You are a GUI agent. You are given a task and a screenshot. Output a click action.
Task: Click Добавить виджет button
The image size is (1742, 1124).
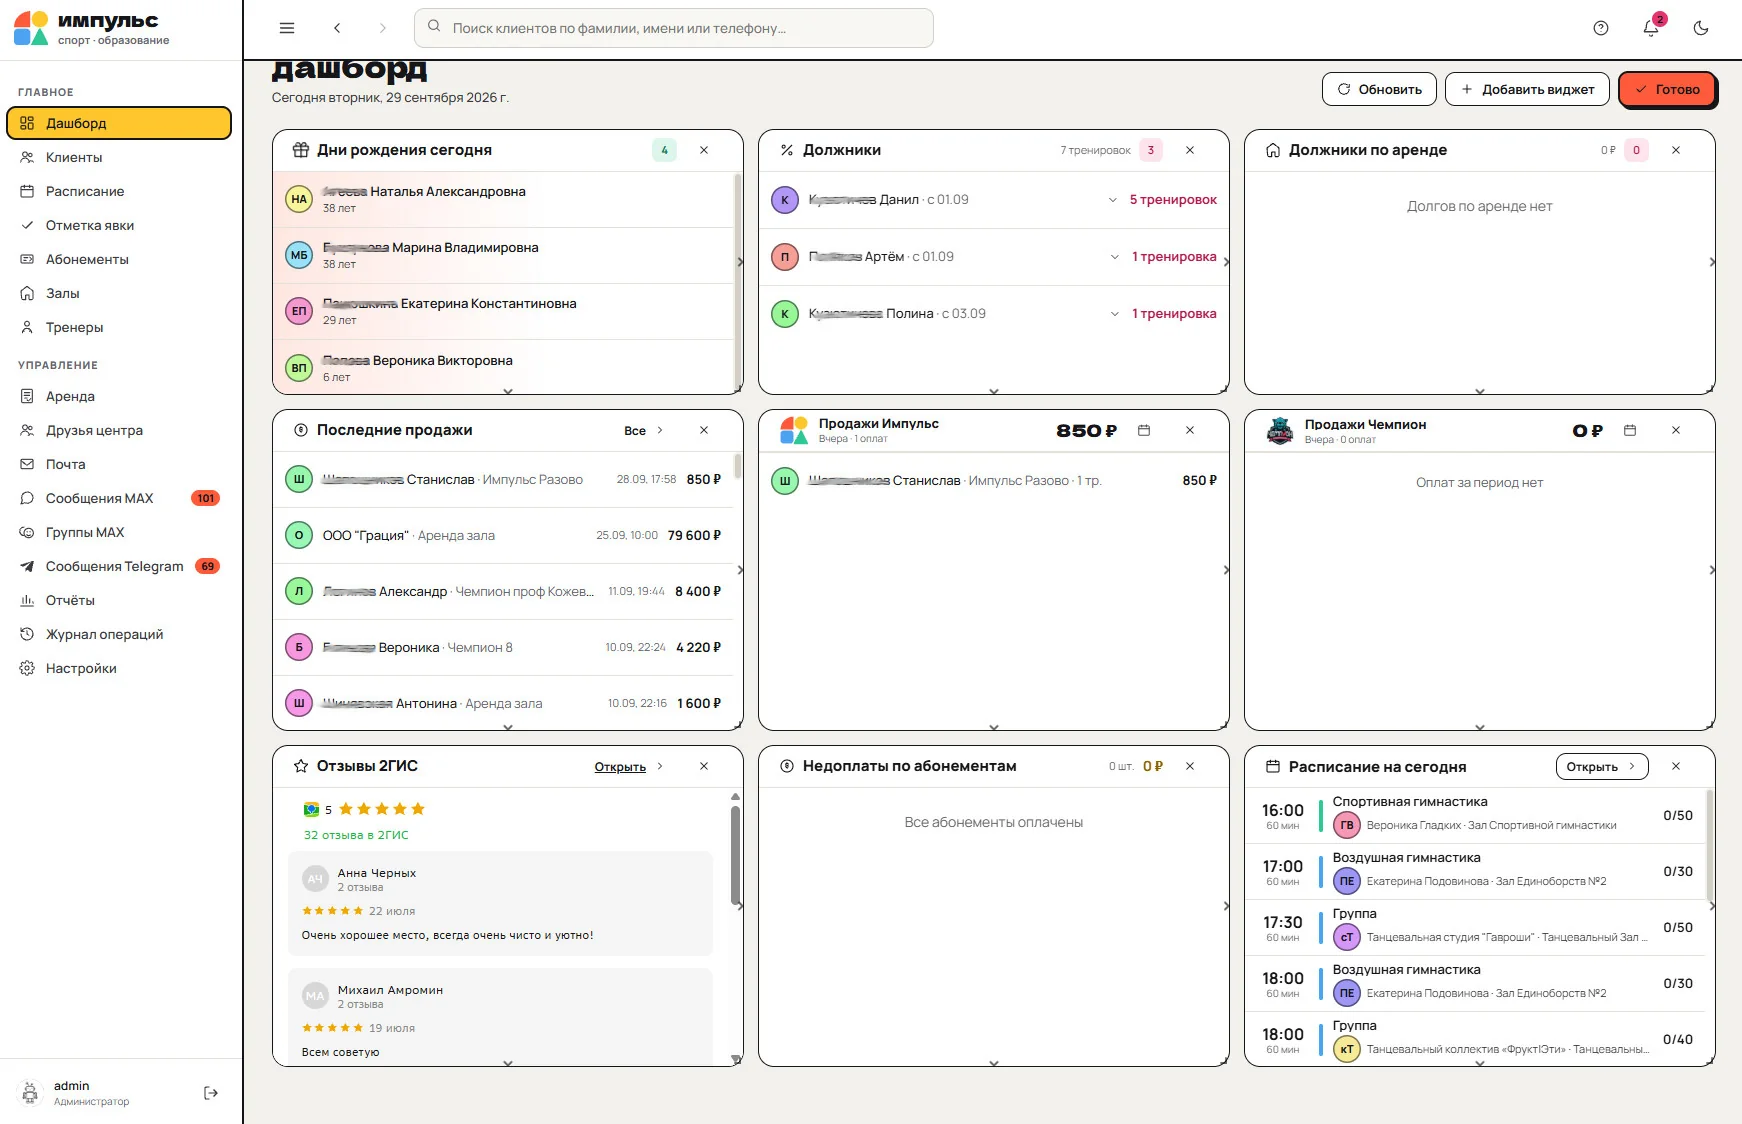point(1527,89)
